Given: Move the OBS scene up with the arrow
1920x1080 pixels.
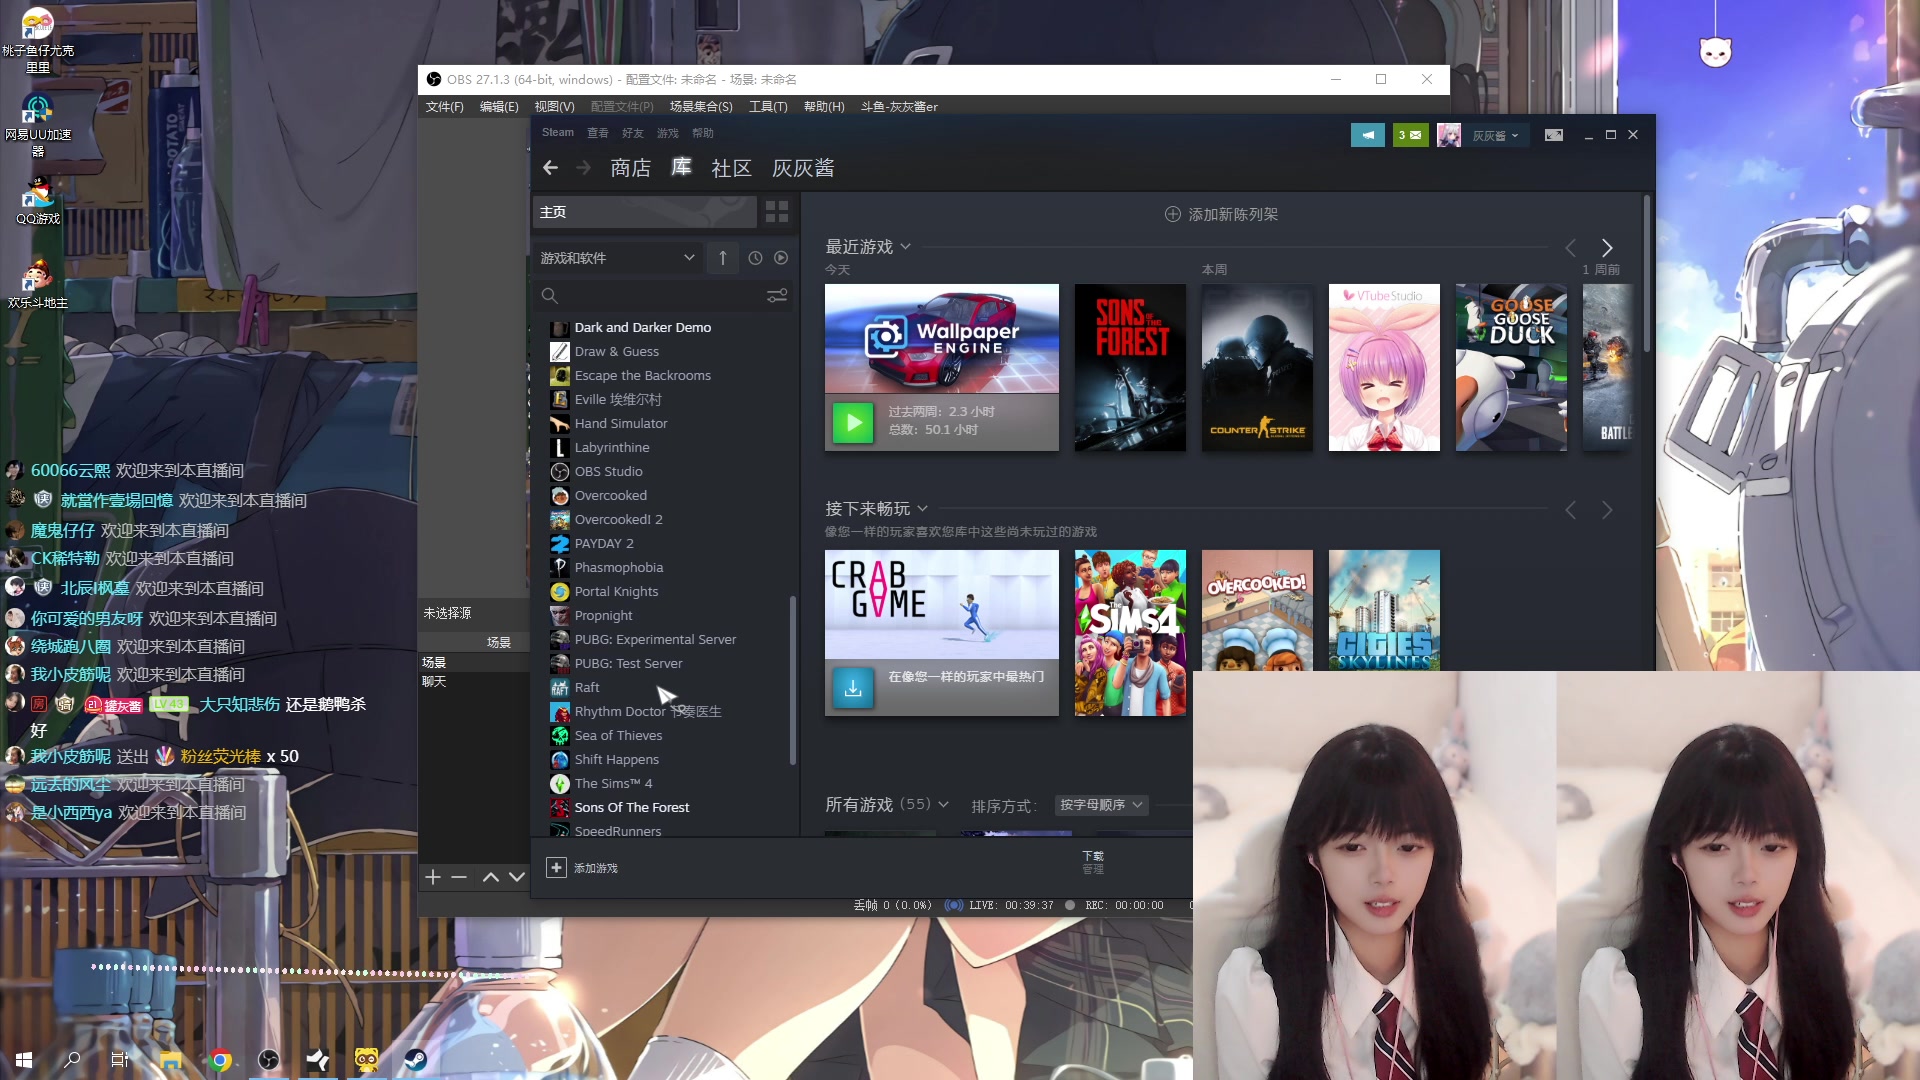Looking at the screenshot, I should [491, 877].
